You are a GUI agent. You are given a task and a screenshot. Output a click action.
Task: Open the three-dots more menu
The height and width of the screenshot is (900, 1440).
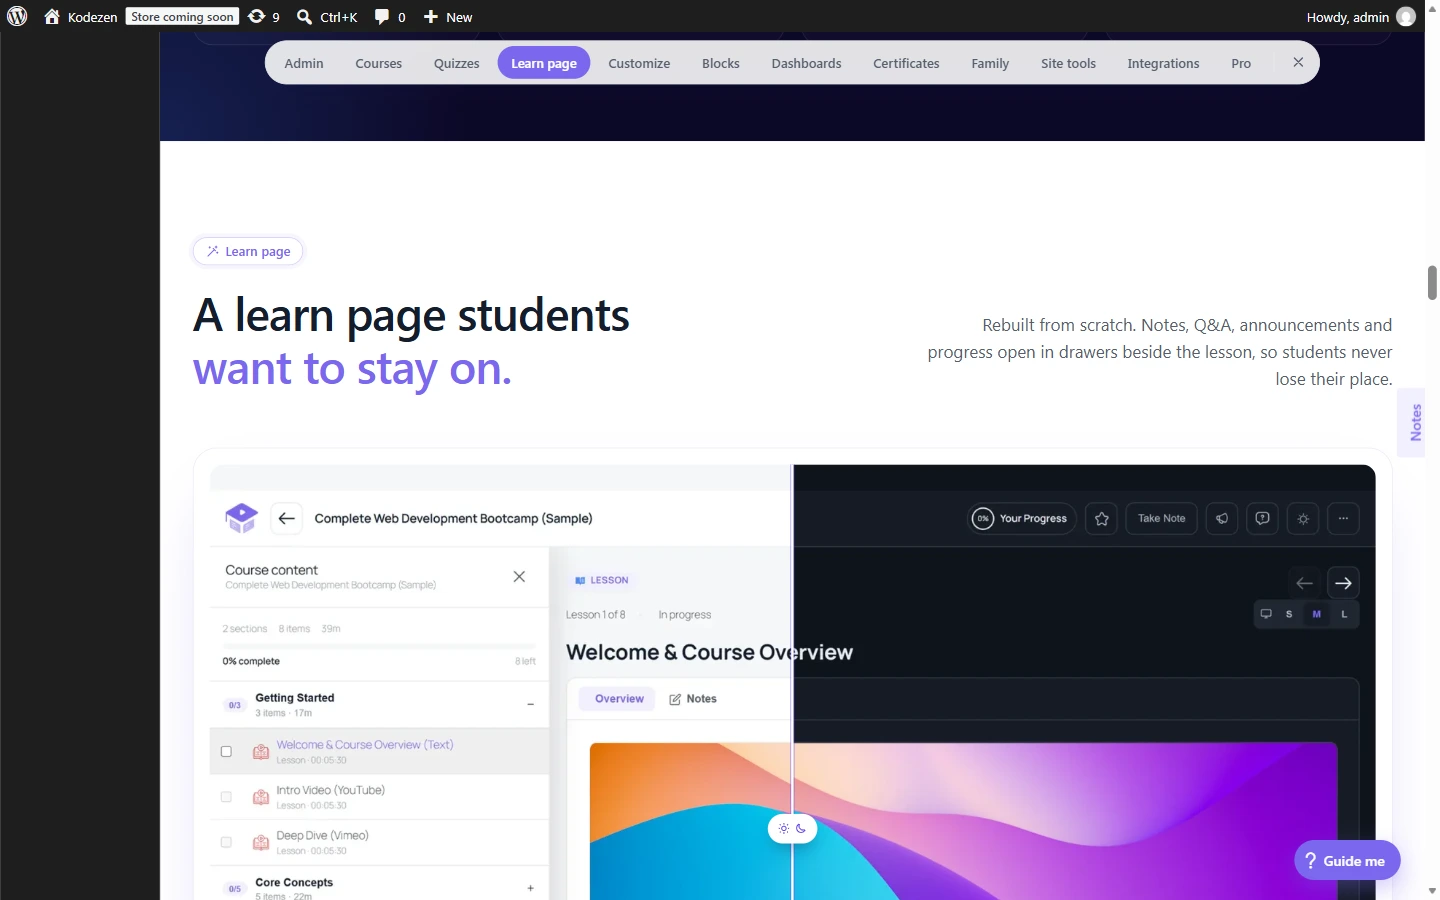(1344, 518)
